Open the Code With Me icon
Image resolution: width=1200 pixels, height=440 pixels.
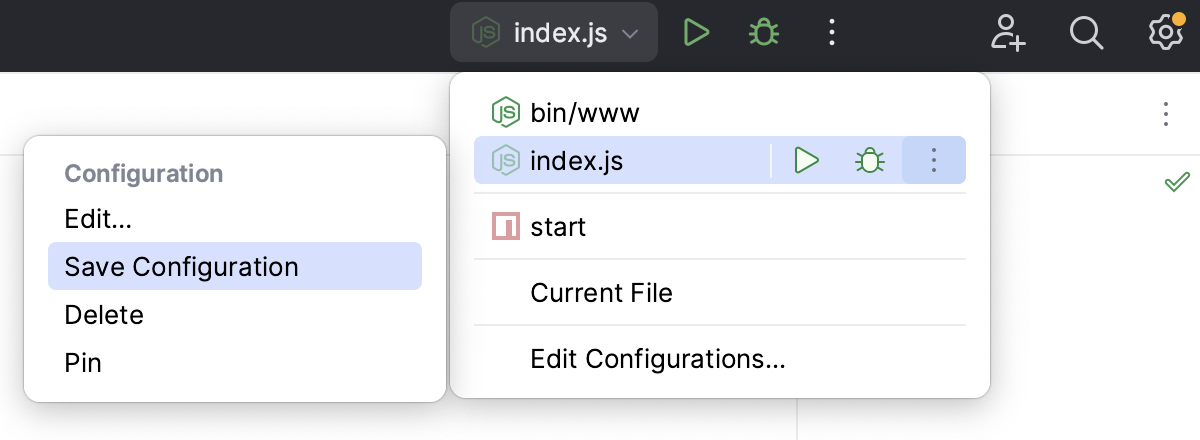coord(1008,33)
